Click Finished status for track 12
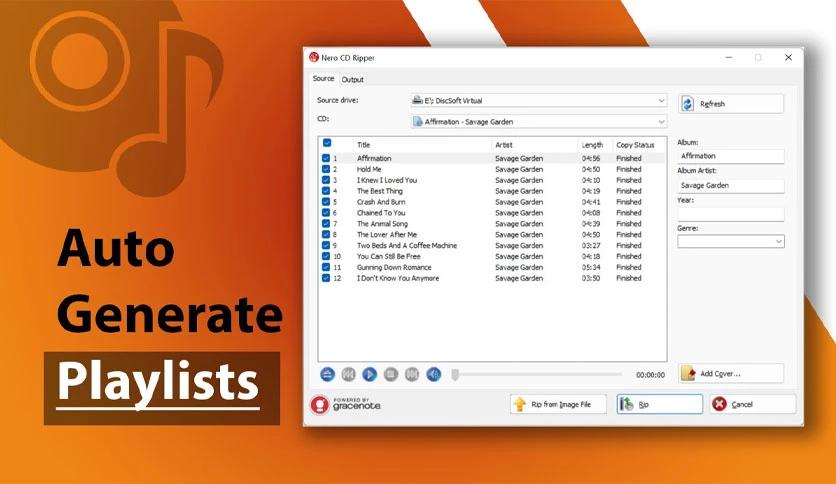 coord(629,278)
